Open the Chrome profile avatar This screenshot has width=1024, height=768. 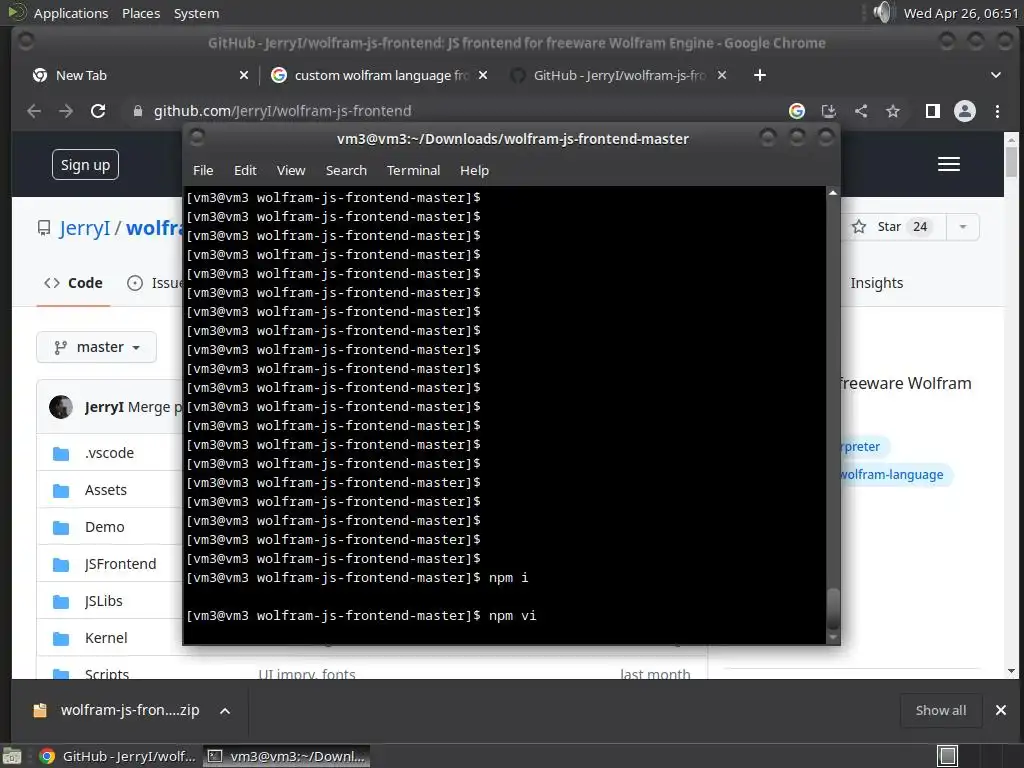[x=965, y=111]
